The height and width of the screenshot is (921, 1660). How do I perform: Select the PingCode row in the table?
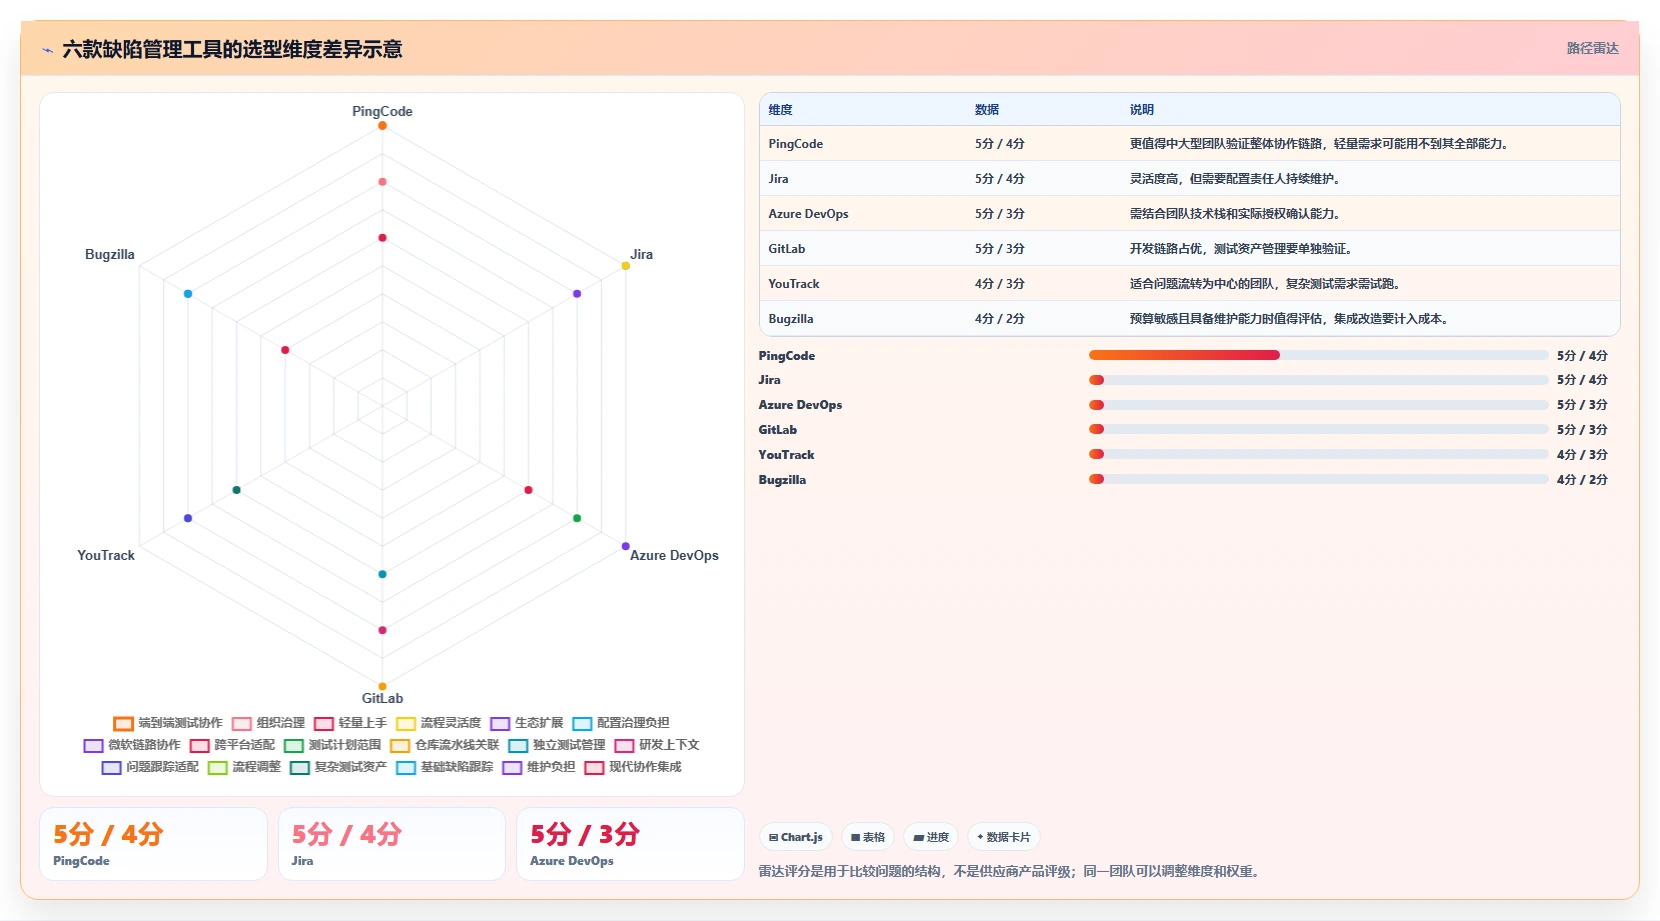(x=1190, y=144)
